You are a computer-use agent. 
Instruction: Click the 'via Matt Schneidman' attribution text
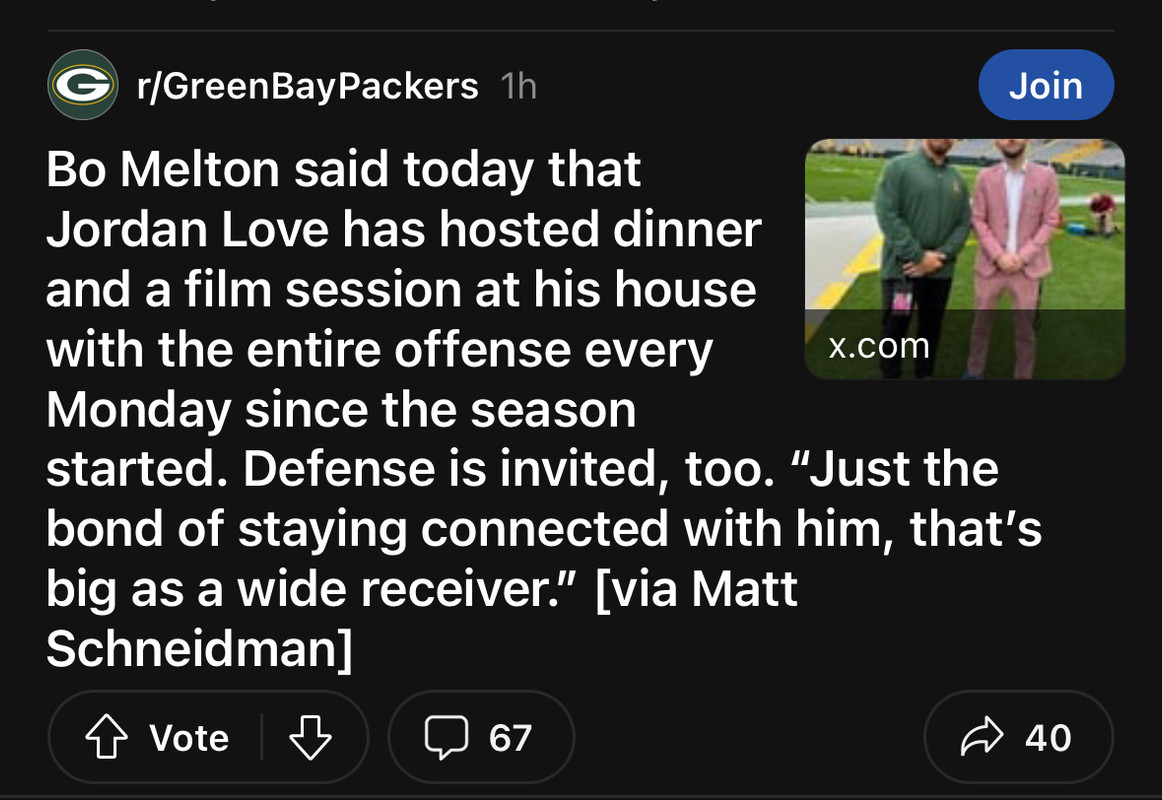click(422, 619)
